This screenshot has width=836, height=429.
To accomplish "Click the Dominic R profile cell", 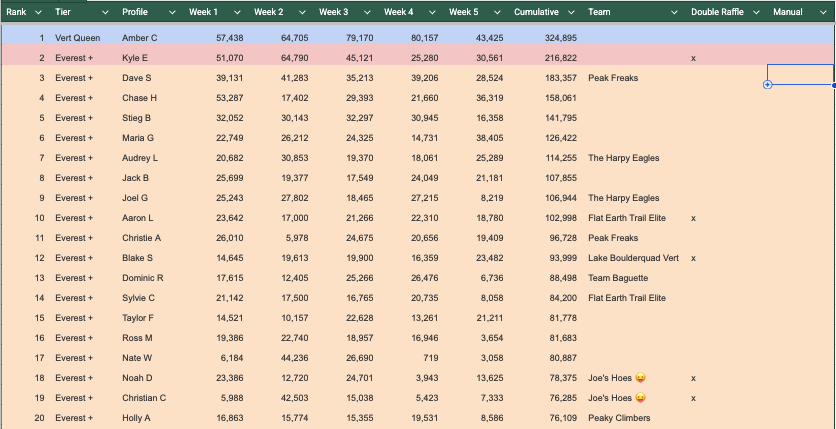I will 143,278.
